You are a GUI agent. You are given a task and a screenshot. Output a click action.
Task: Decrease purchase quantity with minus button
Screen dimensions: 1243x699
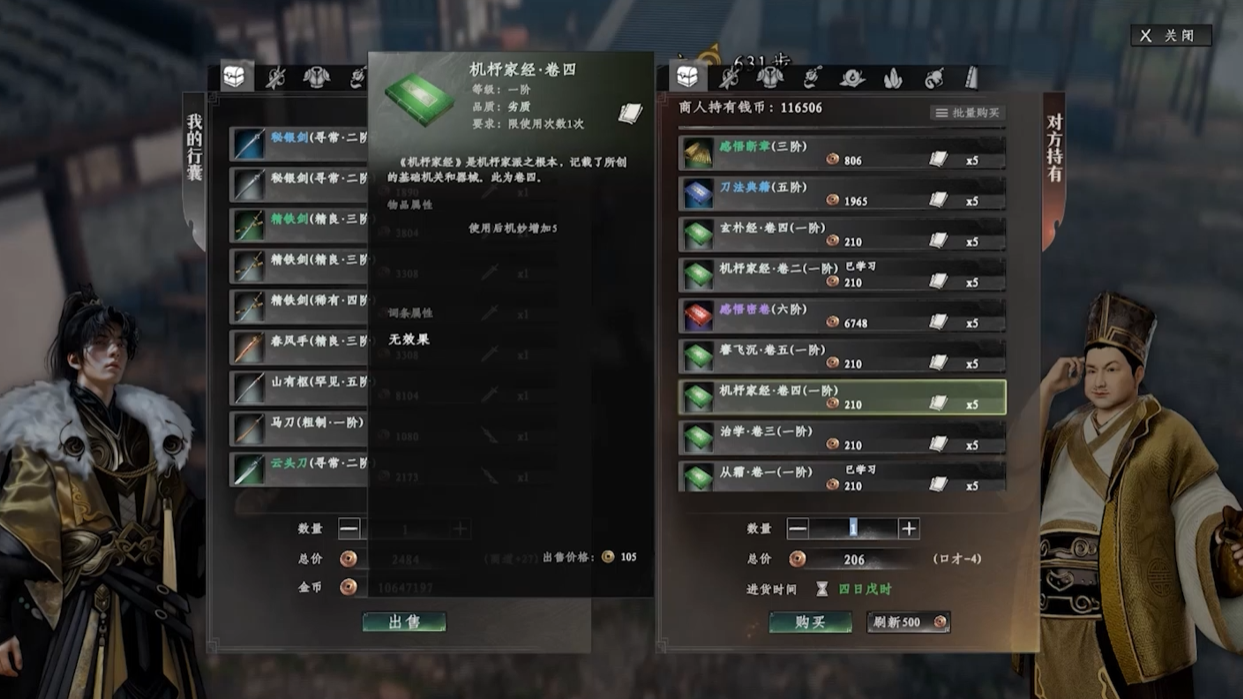[x=797, y=528]
